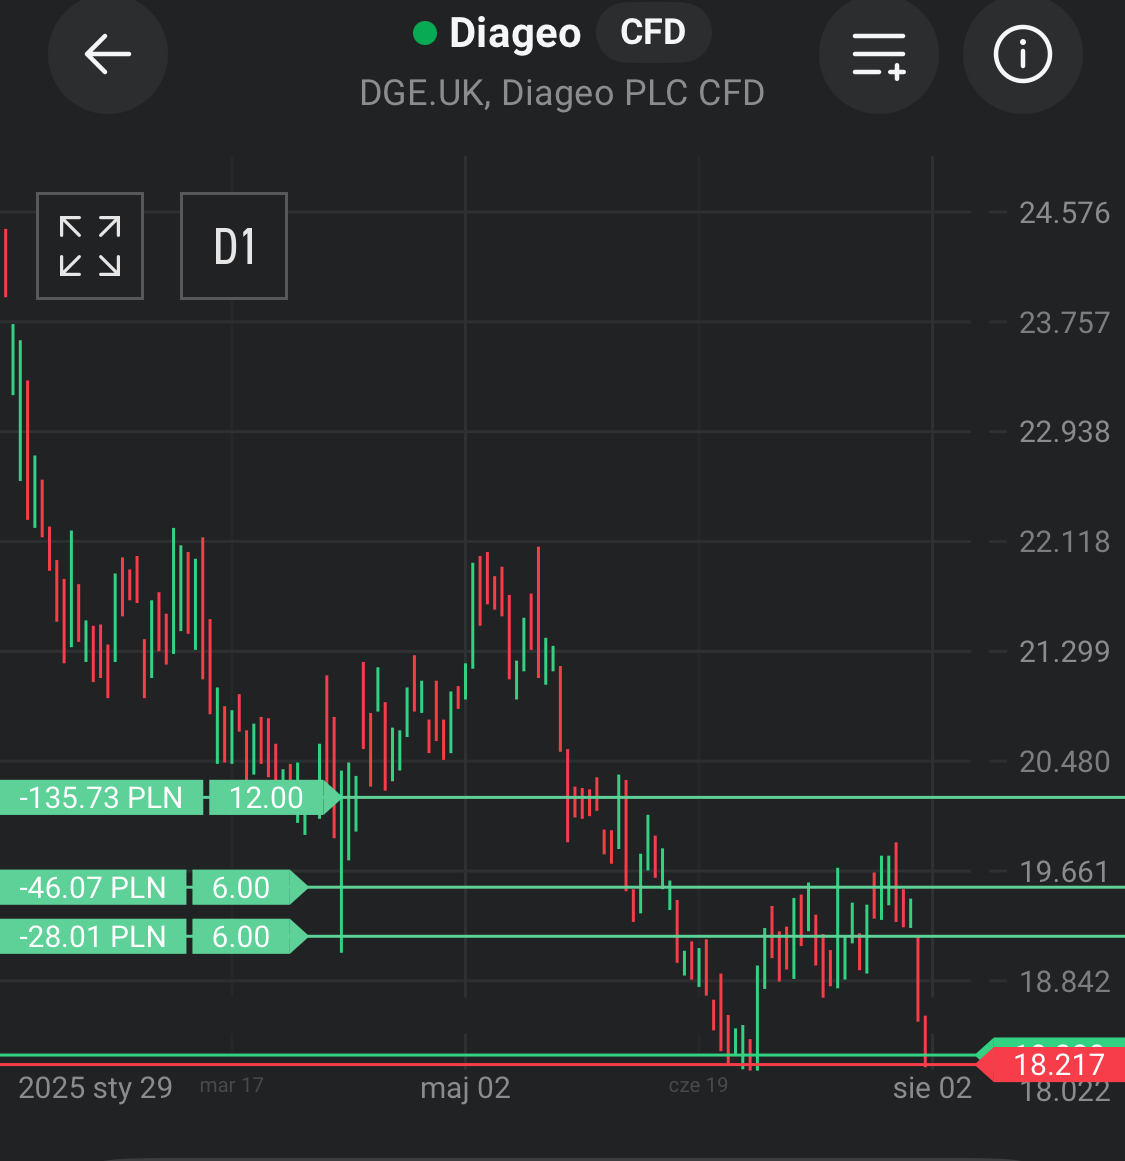Image resolution: width=1125 pixels, height=1161 pixels.
Task: Tap the 21.299 price axis label
Action: click(1064, 652)
